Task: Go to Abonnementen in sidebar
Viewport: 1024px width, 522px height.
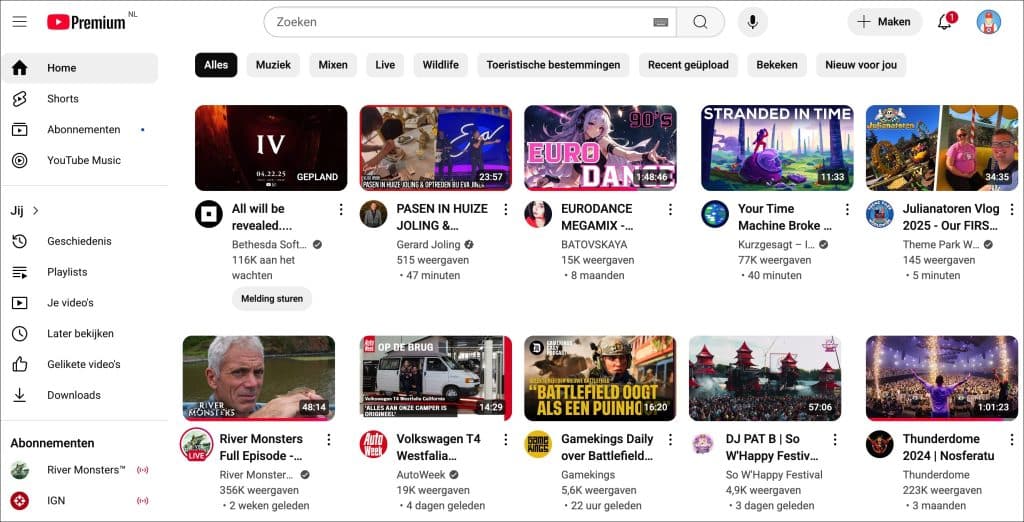Action: pyautogui.click(x=83, y=130)
